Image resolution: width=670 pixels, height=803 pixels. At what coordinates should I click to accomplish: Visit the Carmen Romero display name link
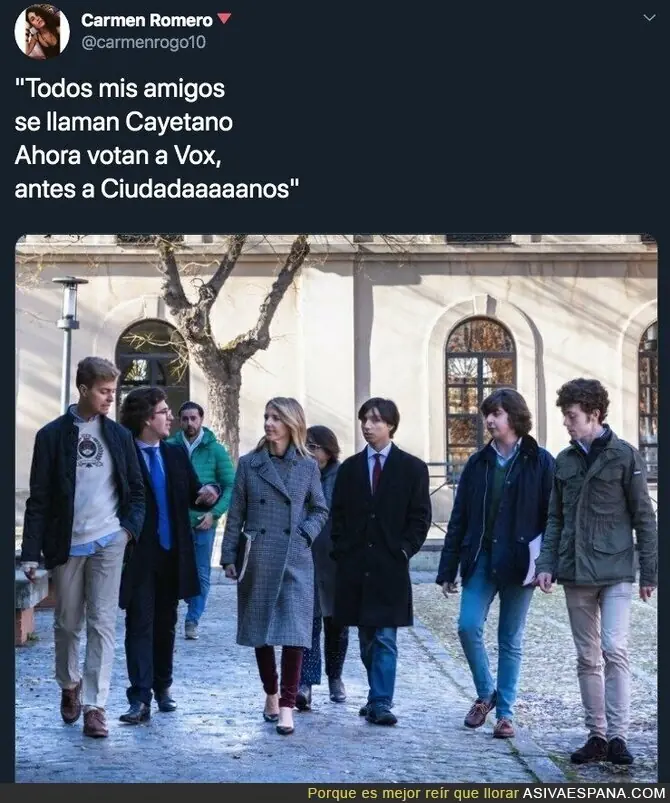coord(146,20)
